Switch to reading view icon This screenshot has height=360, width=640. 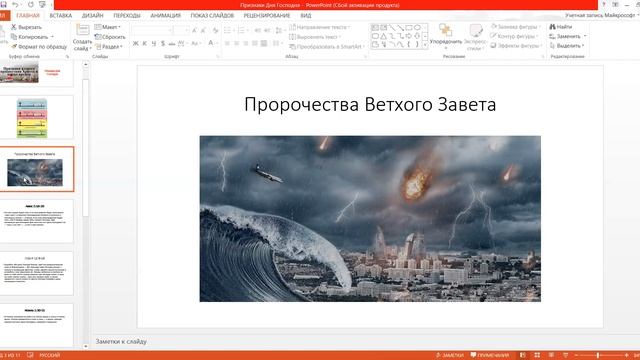[x=551, y=355]
